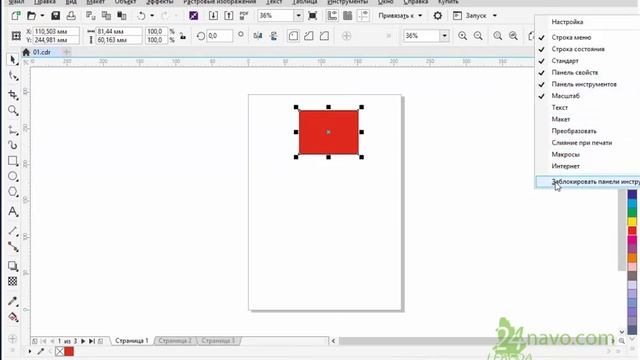640x360 pixels.
Task: Toggle the lock ratio padlock icon
Action: (183, 36)
